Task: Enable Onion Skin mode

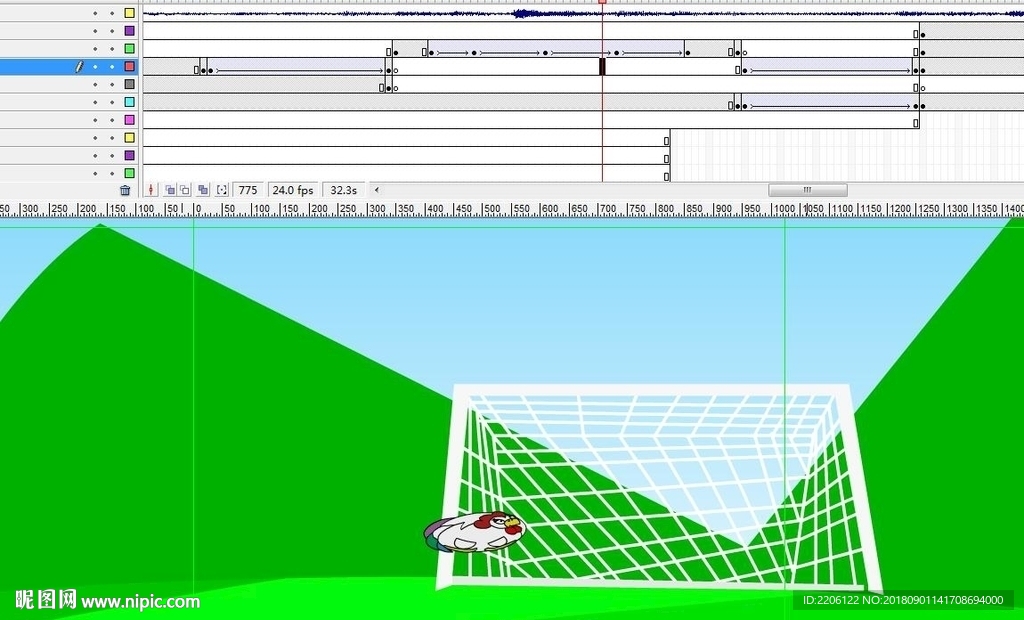Action: click(x=170, y=190)
